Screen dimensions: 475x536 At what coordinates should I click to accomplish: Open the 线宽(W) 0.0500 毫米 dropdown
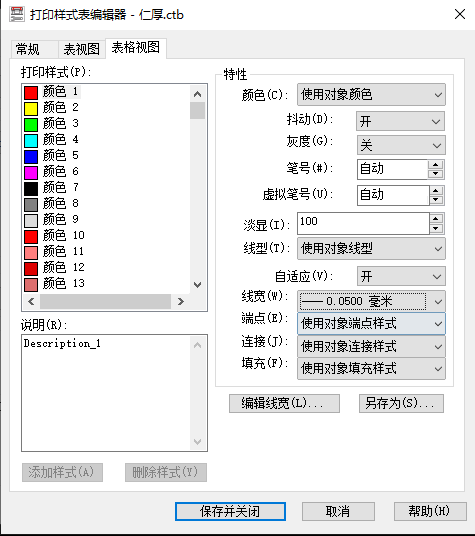coord(371,301)
